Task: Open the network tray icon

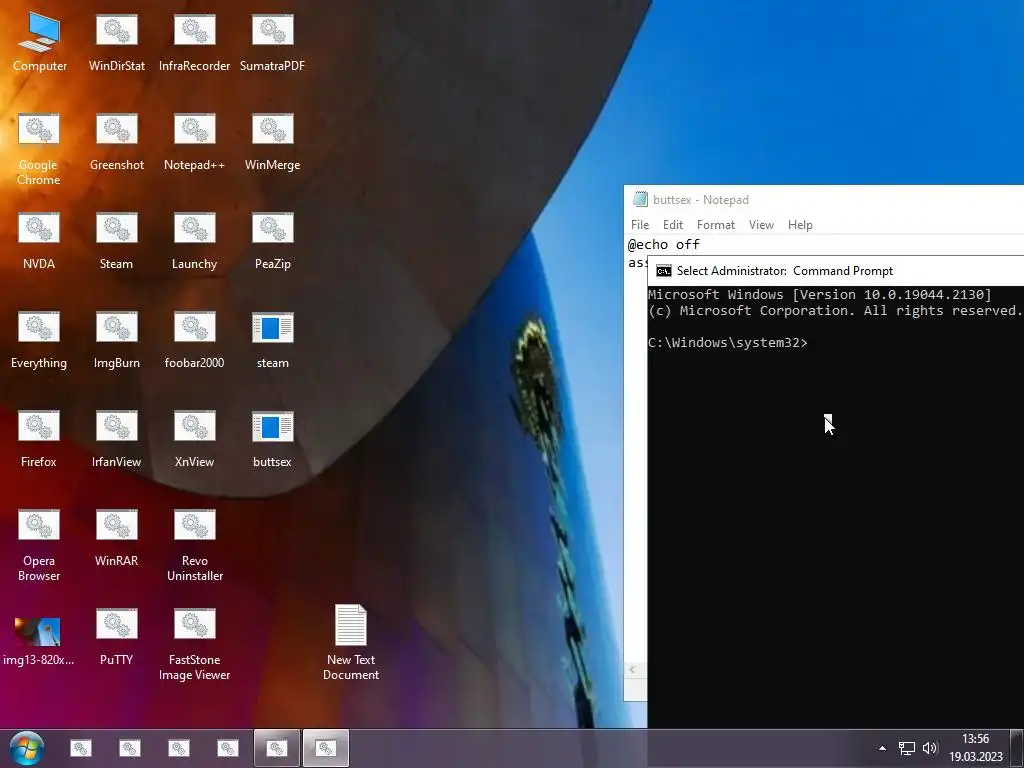Action: click(906, 748)
